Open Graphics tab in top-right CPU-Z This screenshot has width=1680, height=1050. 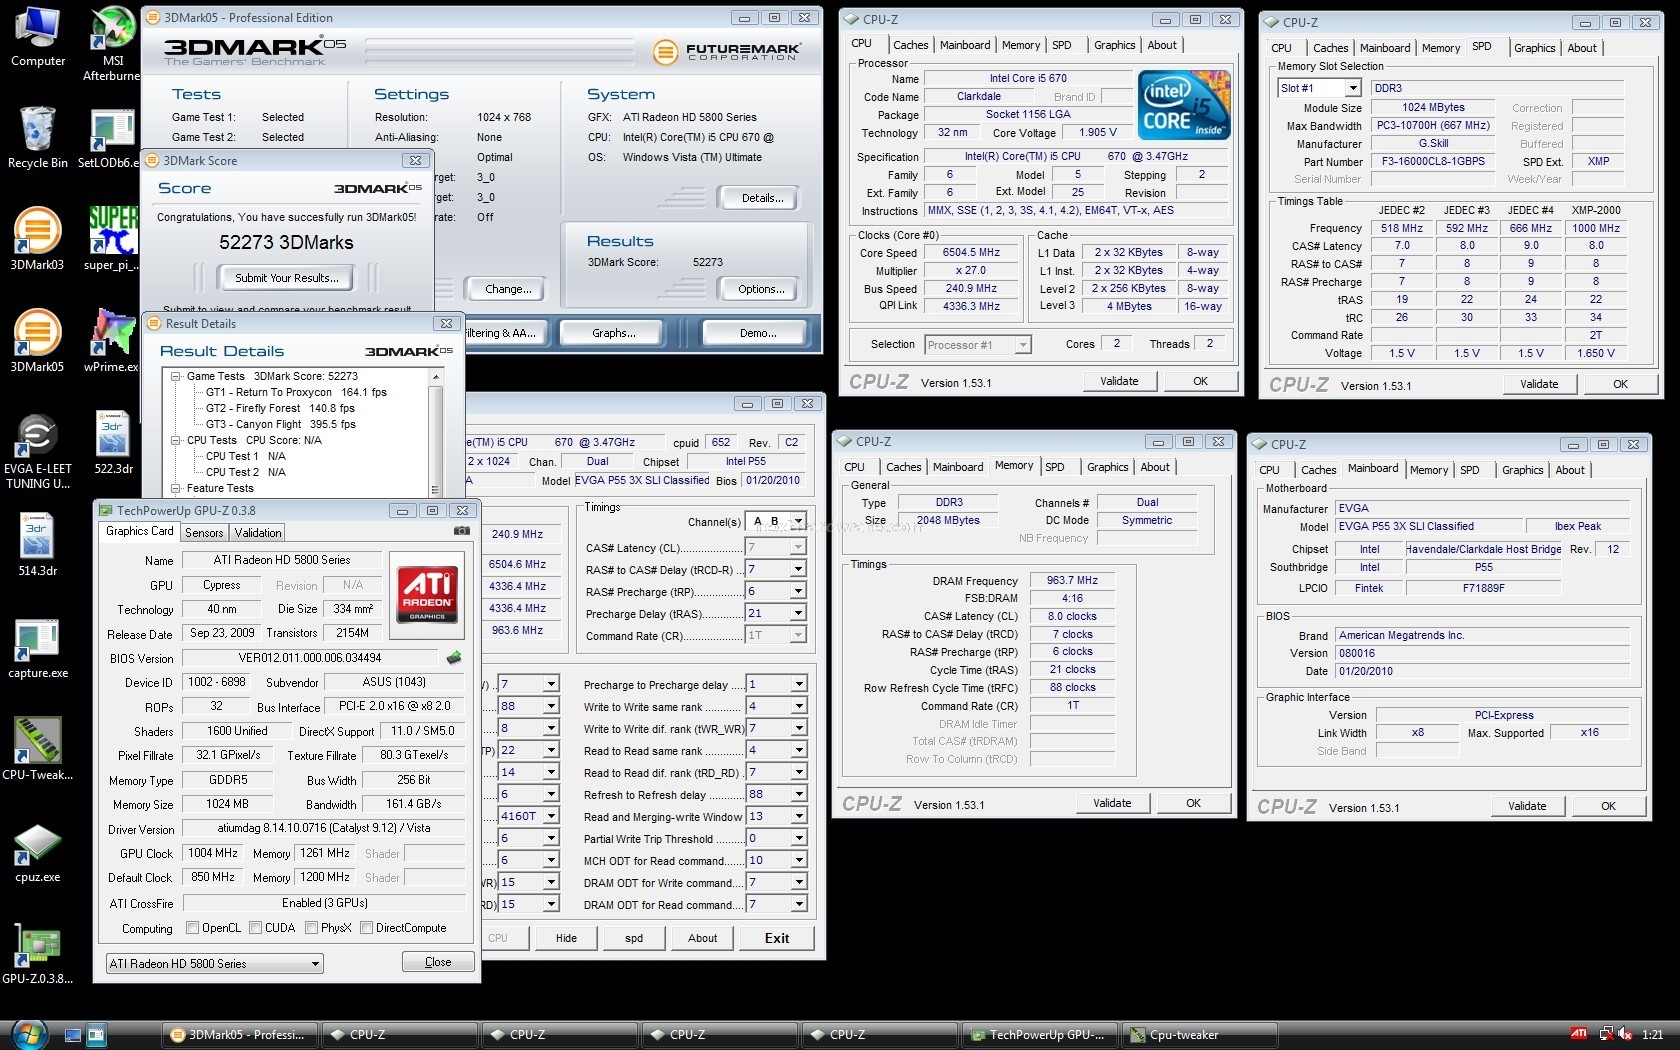click(1534, 48)
